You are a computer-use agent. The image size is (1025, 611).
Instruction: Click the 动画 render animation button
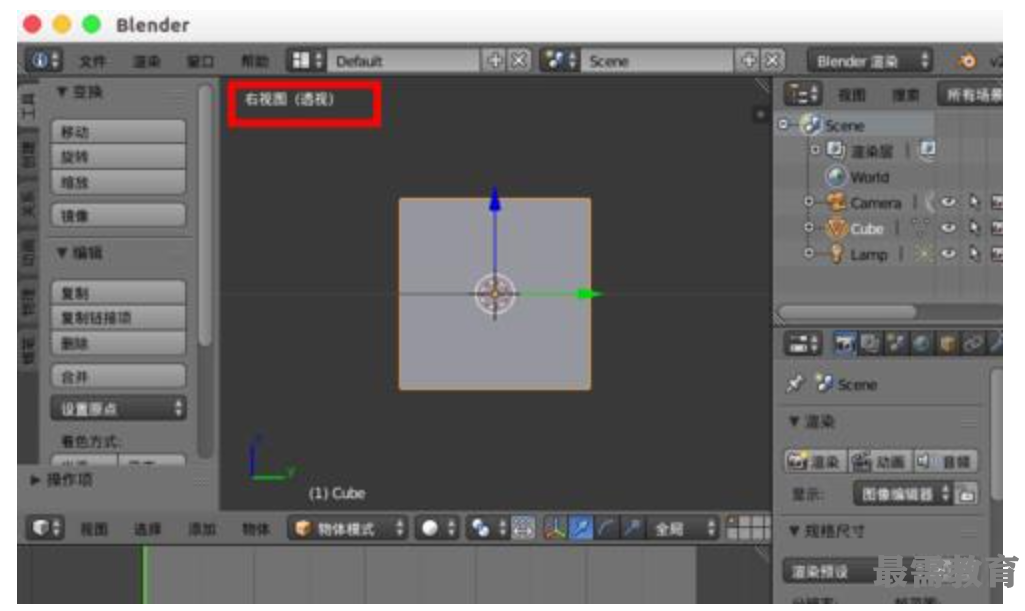tap(880, 461)
